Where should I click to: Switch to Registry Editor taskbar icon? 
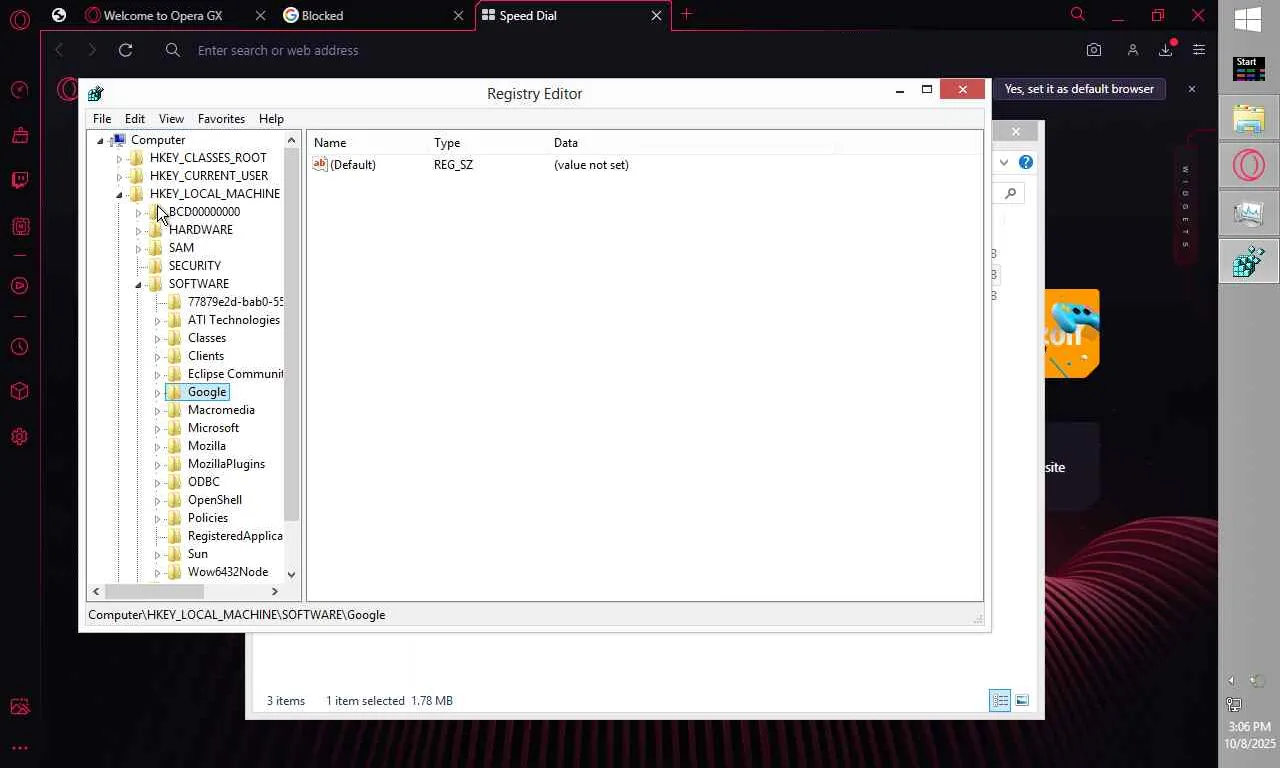[1249, 262]
